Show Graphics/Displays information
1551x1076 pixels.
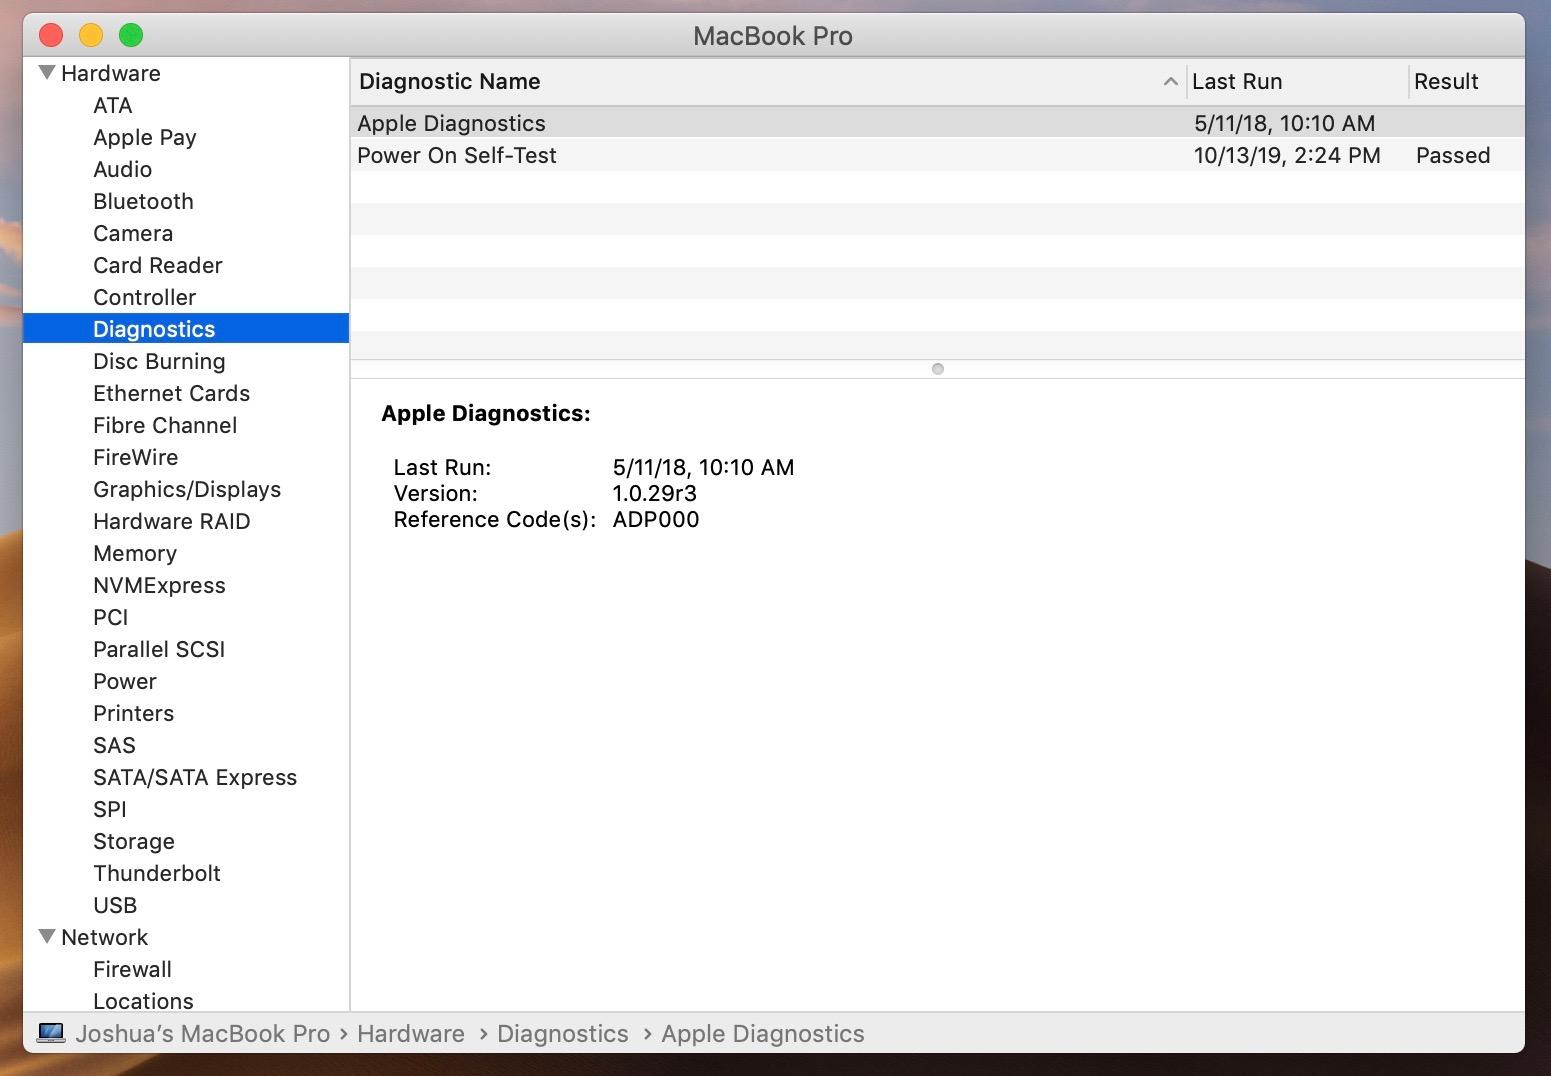click(187, 489)
